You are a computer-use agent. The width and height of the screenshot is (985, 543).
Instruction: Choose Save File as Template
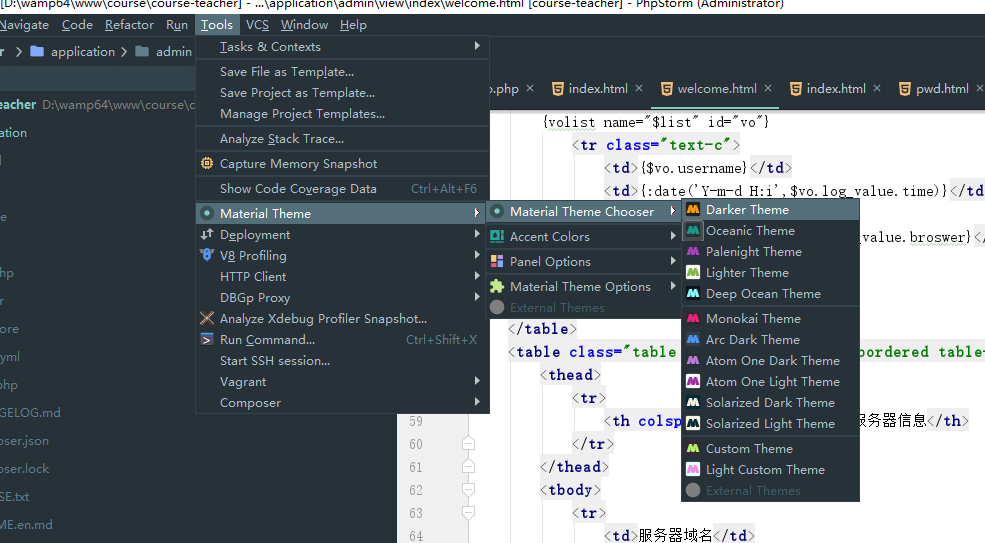[342, 72]
